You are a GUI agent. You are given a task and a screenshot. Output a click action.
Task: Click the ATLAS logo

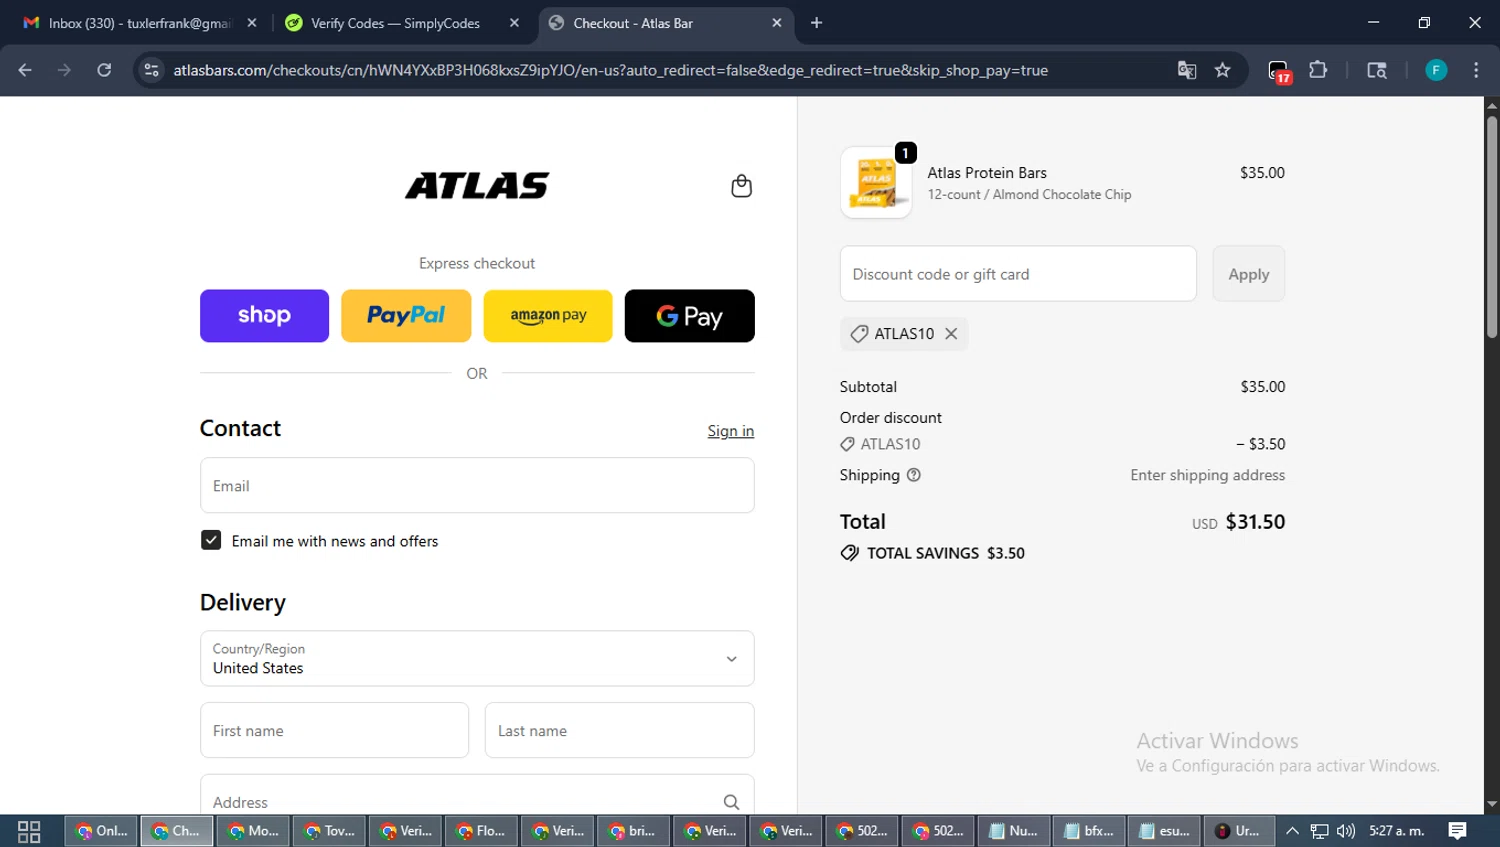477,186
